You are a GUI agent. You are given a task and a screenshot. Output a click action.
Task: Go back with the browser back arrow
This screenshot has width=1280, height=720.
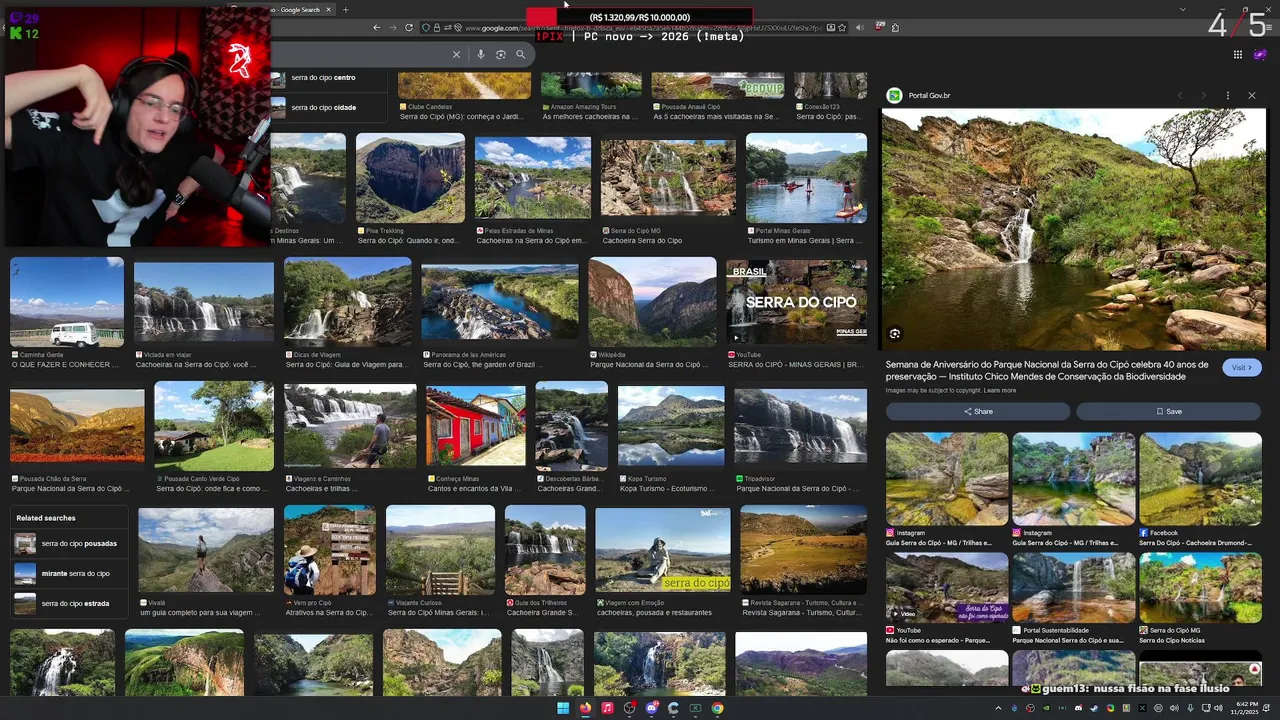pyautogui.click(x=376, y=28)
